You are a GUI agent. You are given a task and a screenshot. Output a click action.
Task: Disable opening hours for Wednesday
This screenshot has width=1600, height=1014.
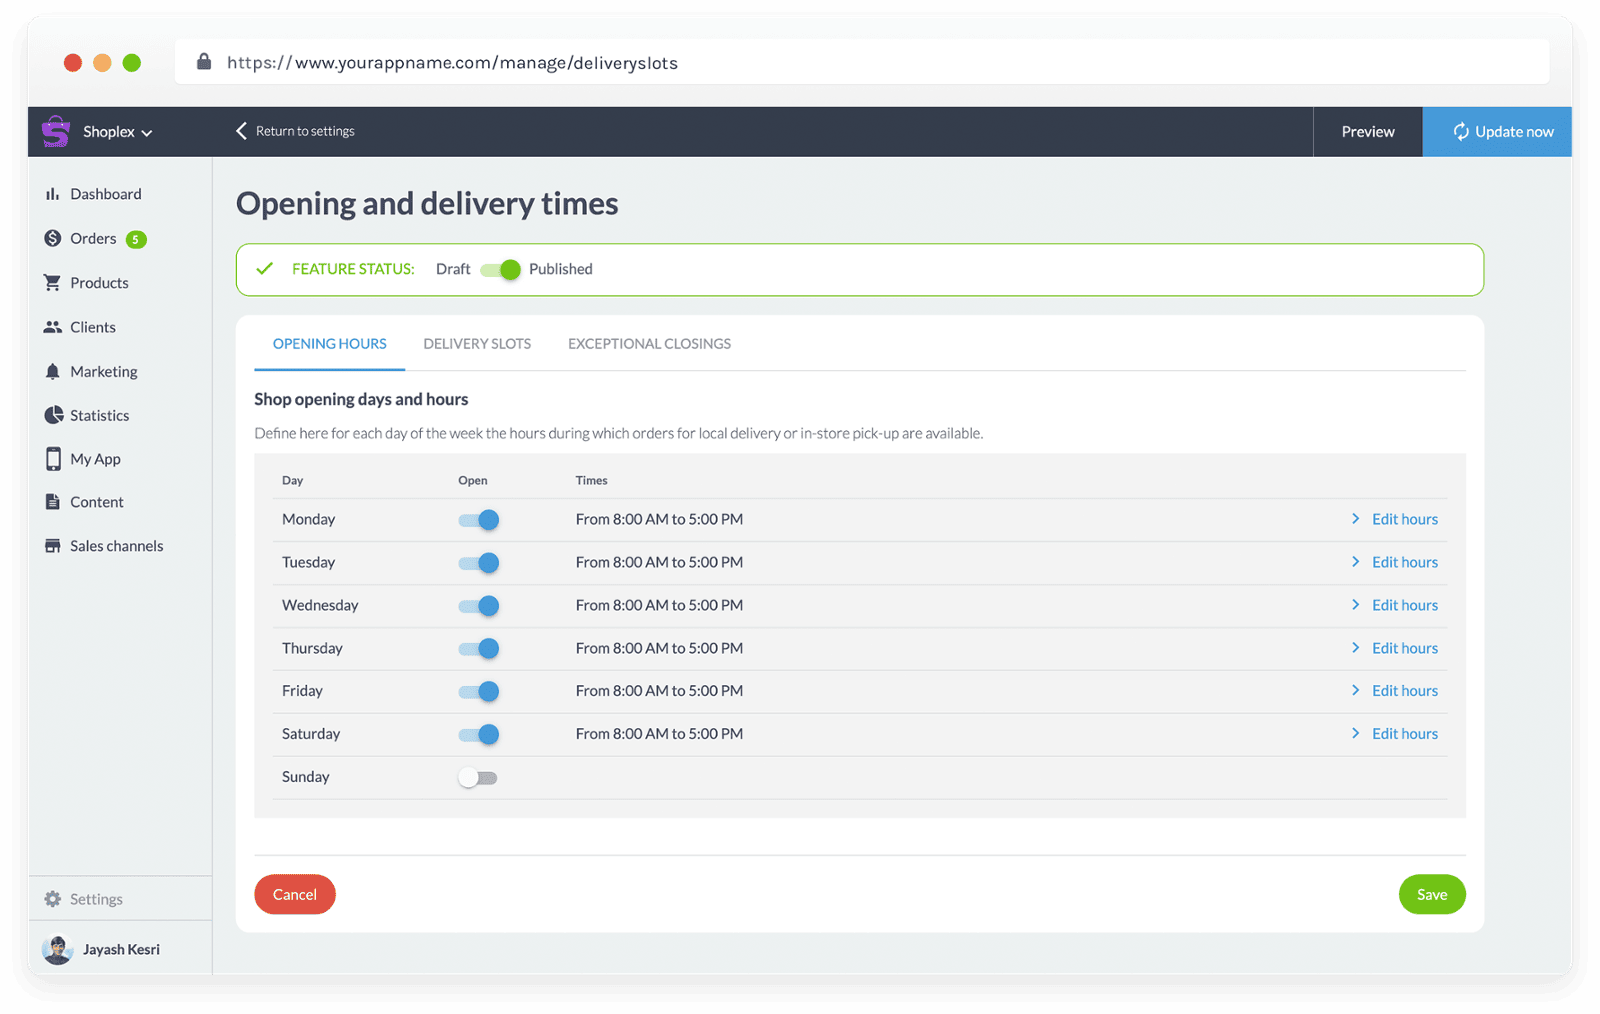tap(478, 605)
